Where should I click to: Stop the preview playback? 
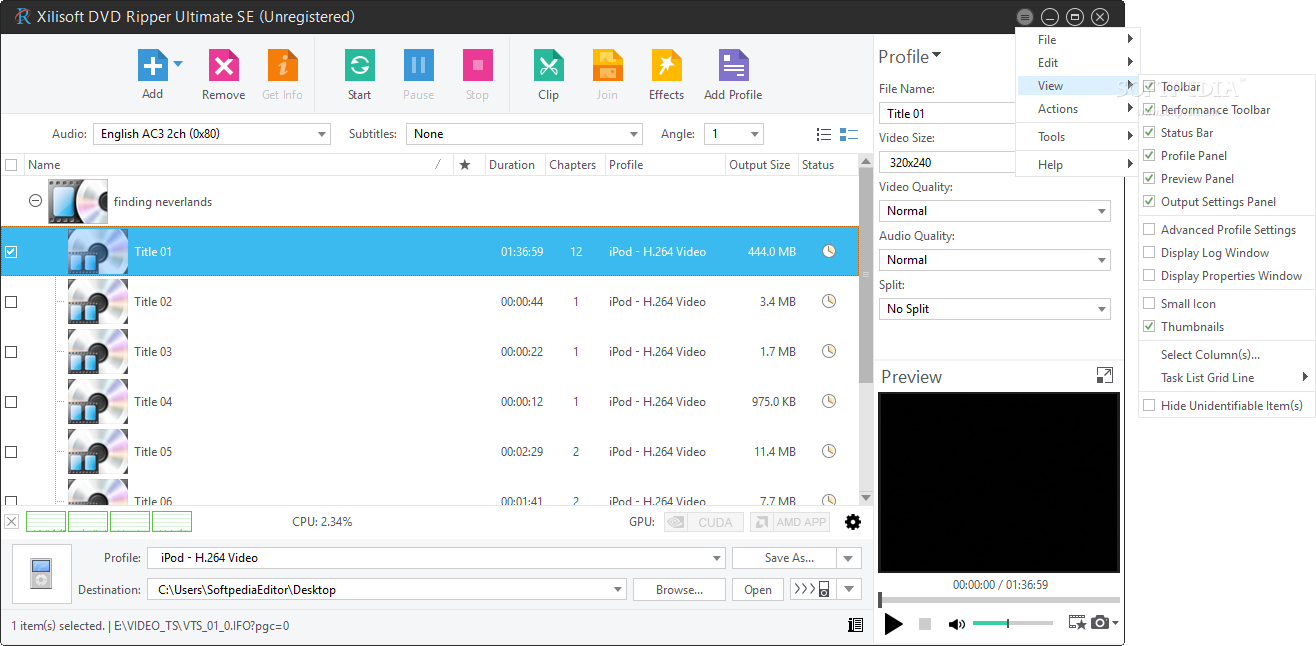[x=925, y=624]
